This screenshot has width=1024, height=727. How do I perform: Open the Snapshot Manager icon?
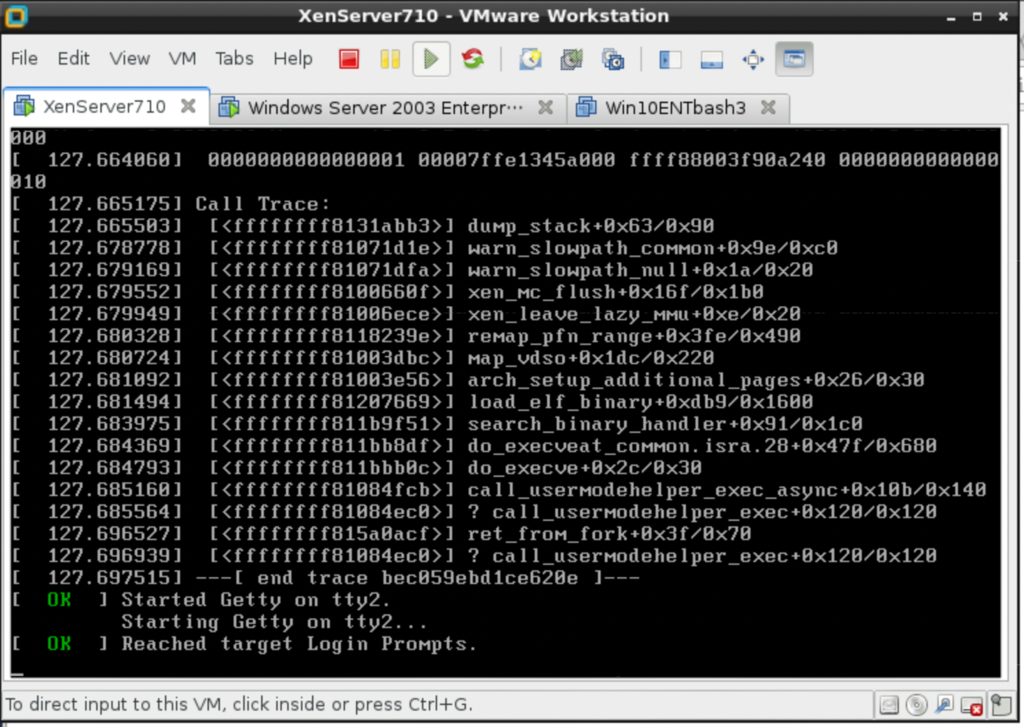[x=613, y=59]
